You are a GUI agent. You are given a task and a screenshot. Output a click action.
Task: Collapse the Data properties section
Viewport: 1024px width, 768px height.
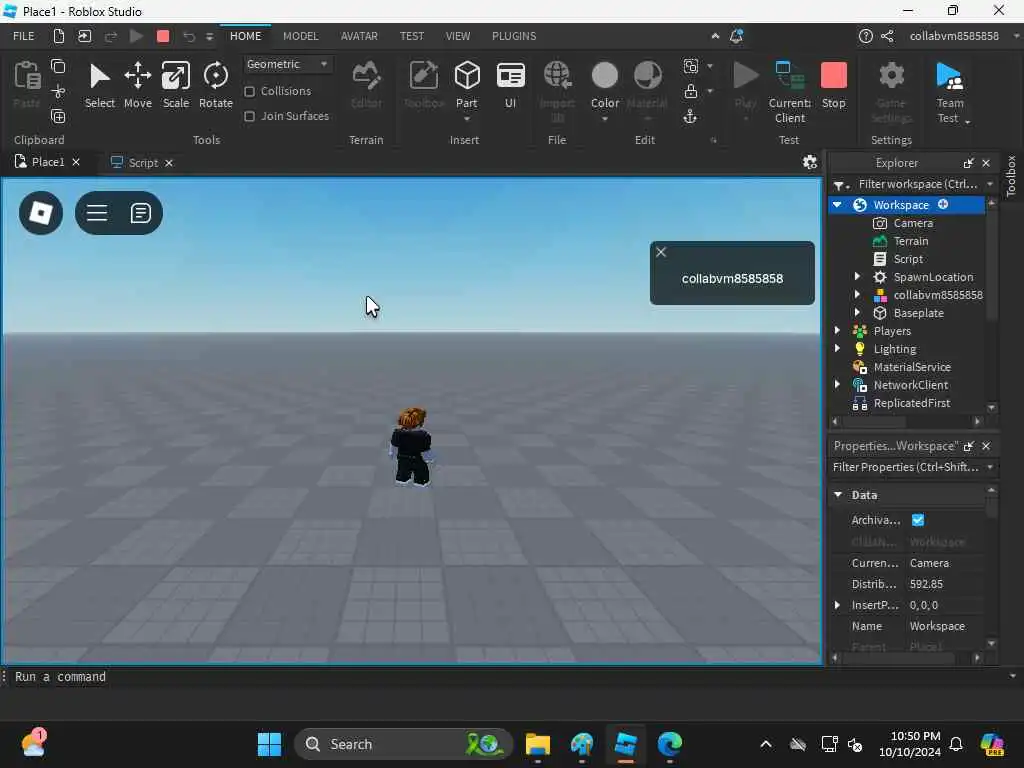838,495
